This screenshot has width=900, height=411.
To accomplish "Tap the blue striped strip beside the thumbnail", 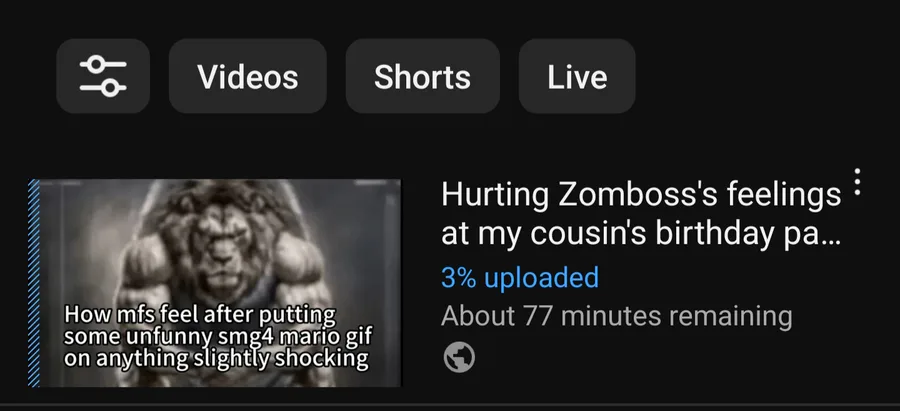I will pos(34,283).
